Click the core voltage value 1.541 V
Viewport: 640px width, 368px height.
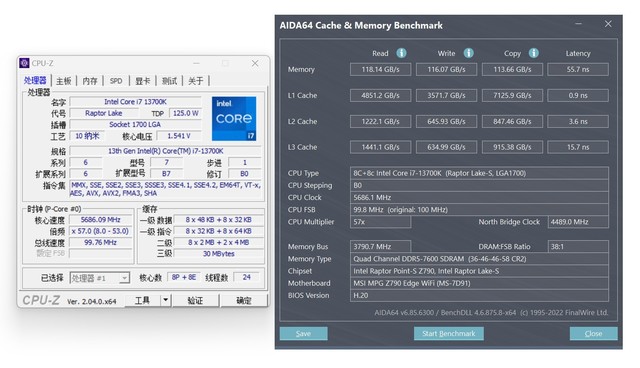(x=179, y=136)
